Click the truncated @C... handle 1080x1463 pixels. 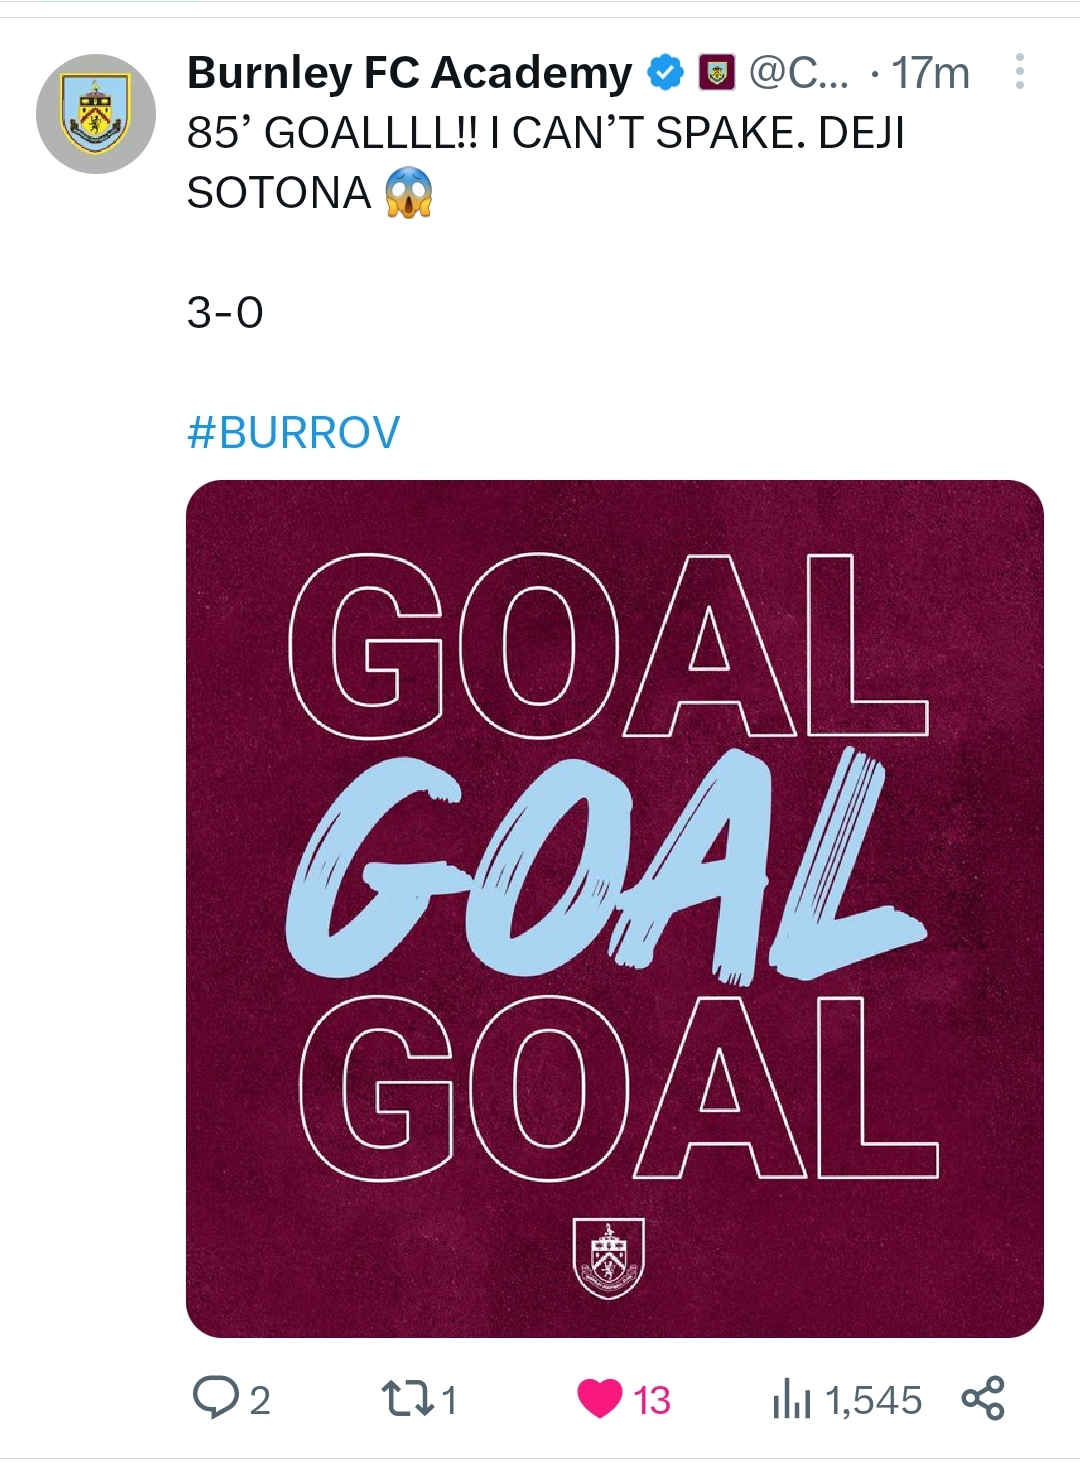[x=797, y=73]
